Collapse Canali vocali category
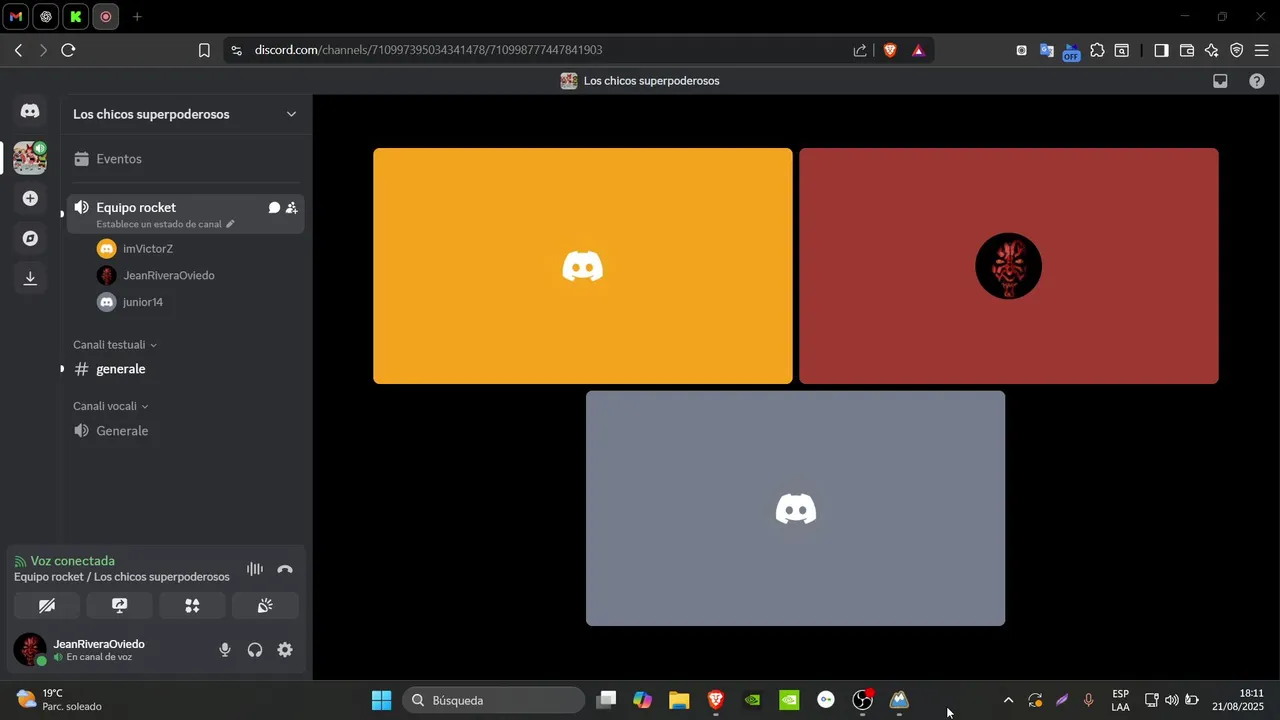1280x720 pixels. coord(110,406)
